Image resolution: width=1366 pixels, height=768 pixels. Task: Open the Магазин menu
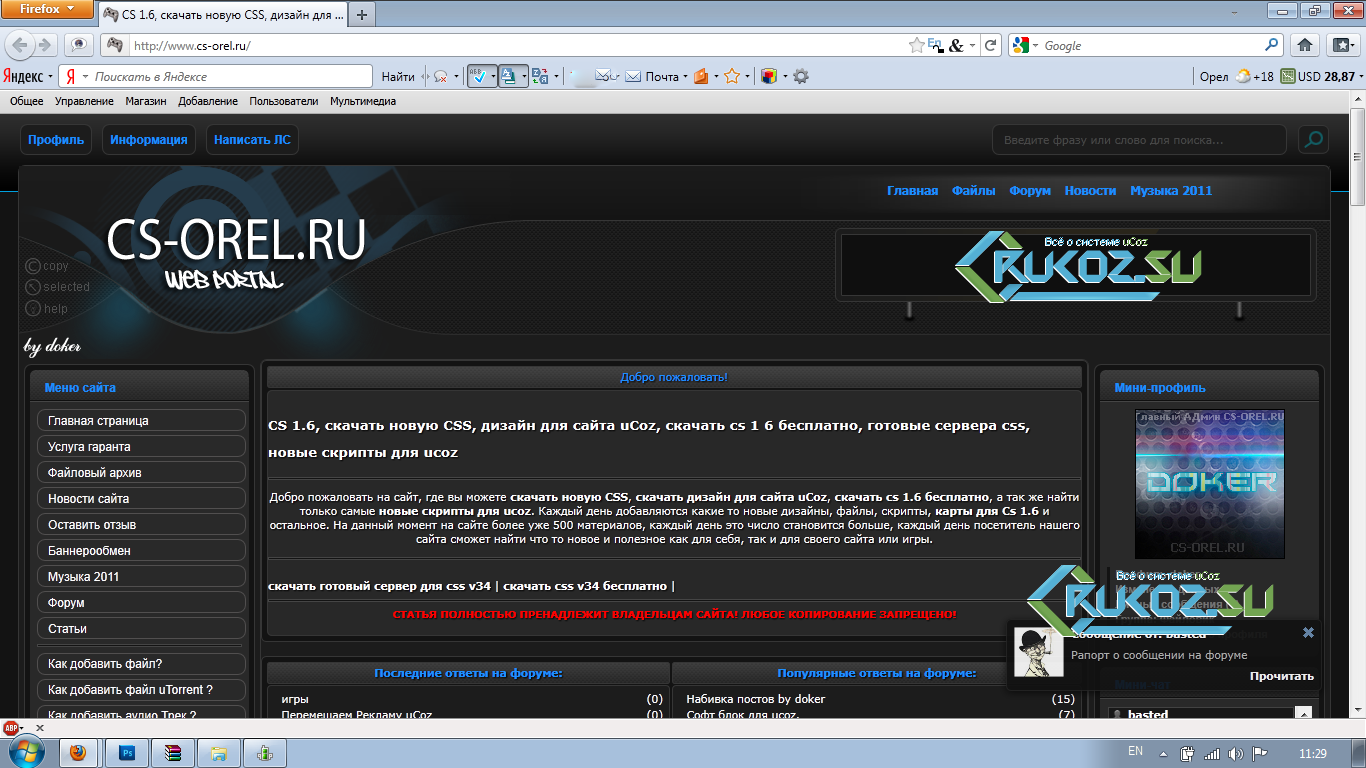point(146,101)
